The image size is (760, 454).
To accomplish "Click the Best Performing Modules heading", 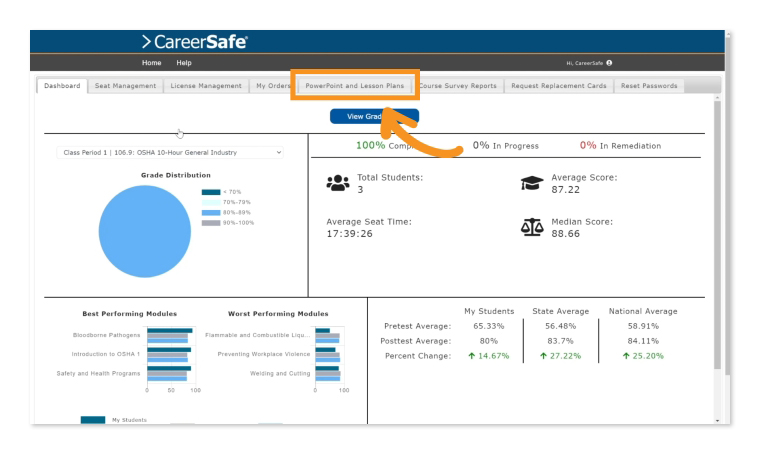I will [x=129, y=314].
